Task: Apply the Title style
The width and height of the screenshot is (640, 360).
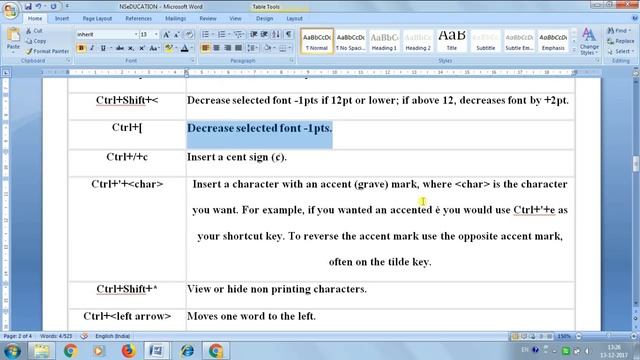Action: 451,40
